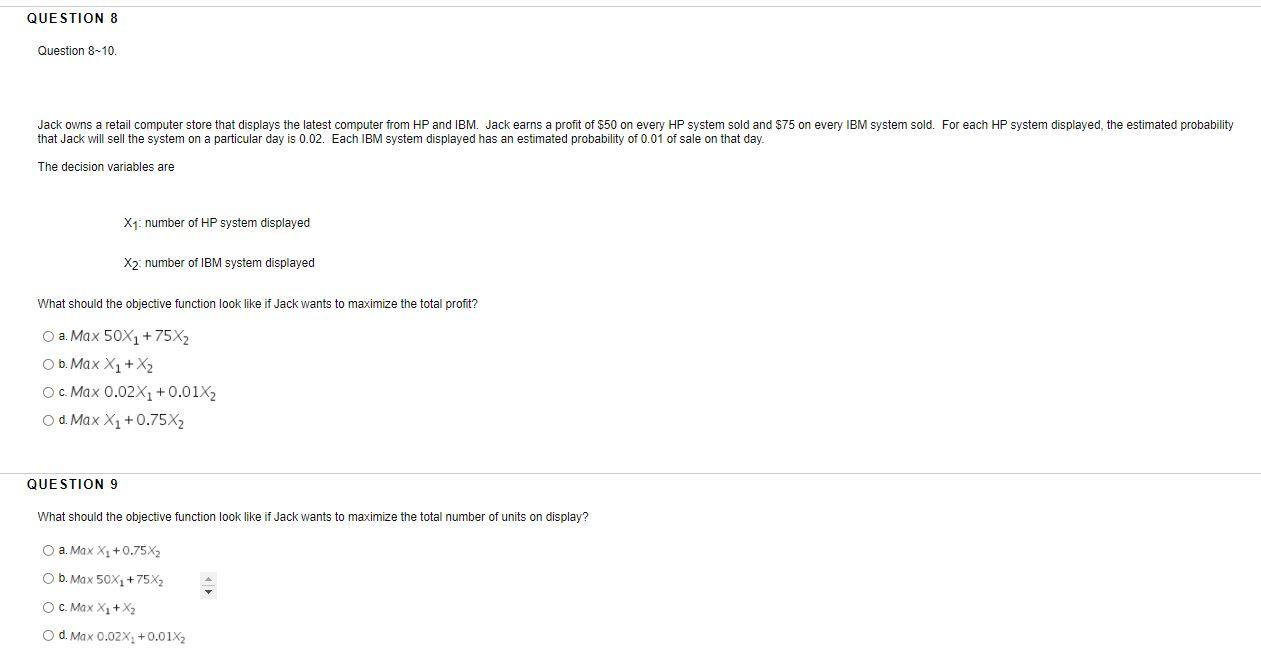Select answer b "Max X1 + X2" for Question 8
This screenshot has height=667, width=1261.
(47, 363)
